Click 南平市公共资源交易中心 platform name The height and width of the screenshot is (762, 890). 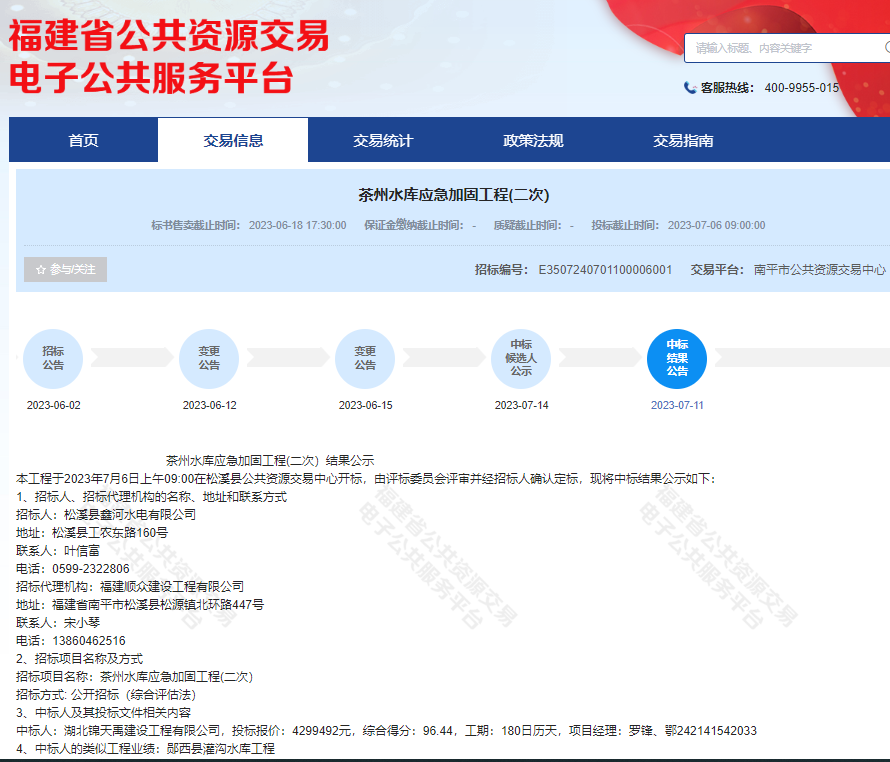[802, 269]
